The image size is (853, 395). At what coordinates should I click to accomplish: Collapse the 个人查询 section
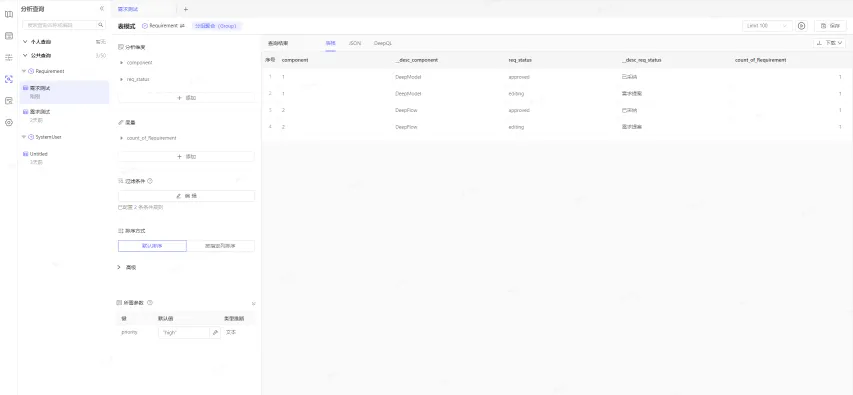[25, 41]
